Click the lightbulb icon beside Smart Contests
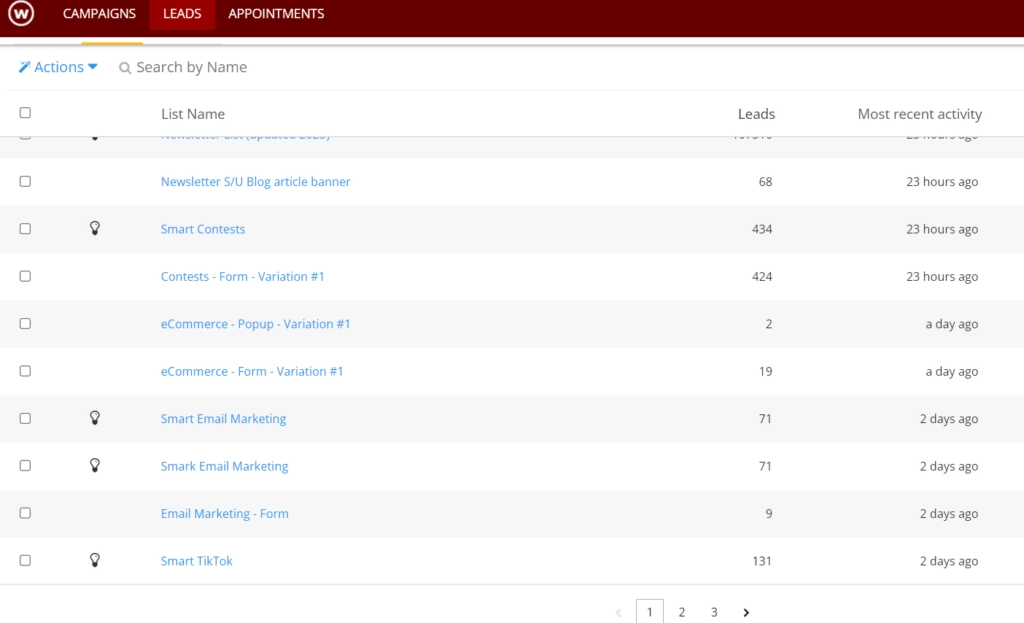1024x623 pixels. coord(95,228)
